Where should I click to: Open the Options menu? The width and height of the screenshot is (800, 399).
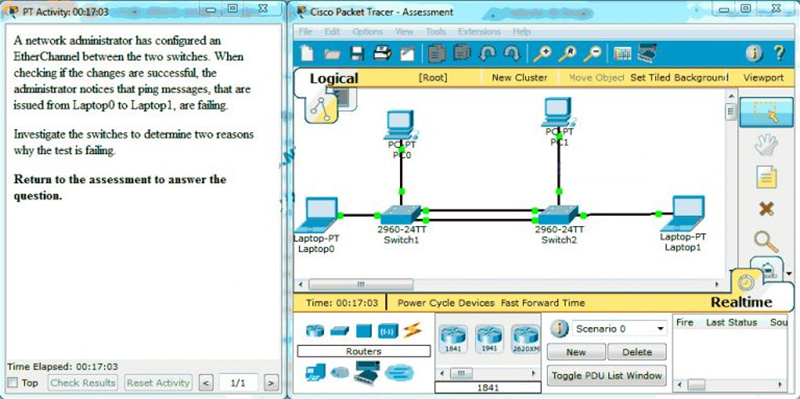[367, 32]
